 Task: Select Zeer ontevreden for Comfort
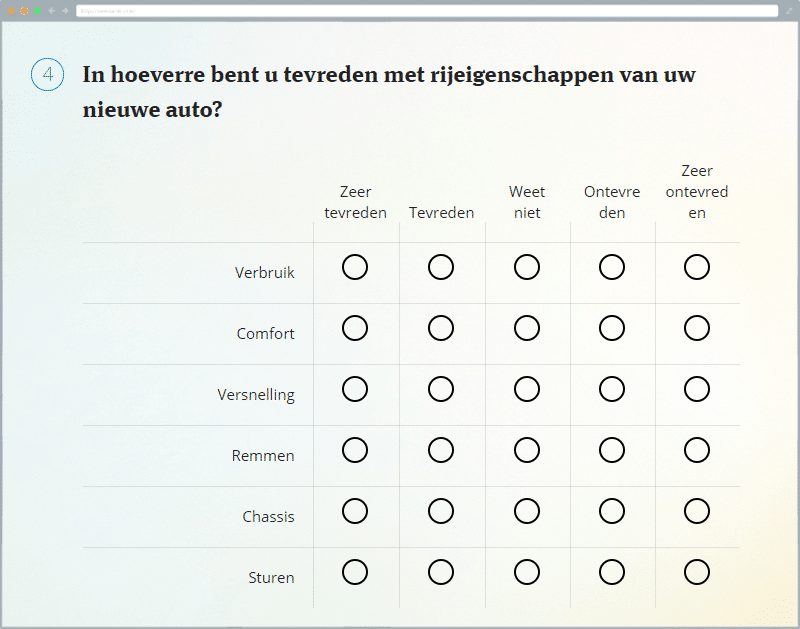coord(697,328)
